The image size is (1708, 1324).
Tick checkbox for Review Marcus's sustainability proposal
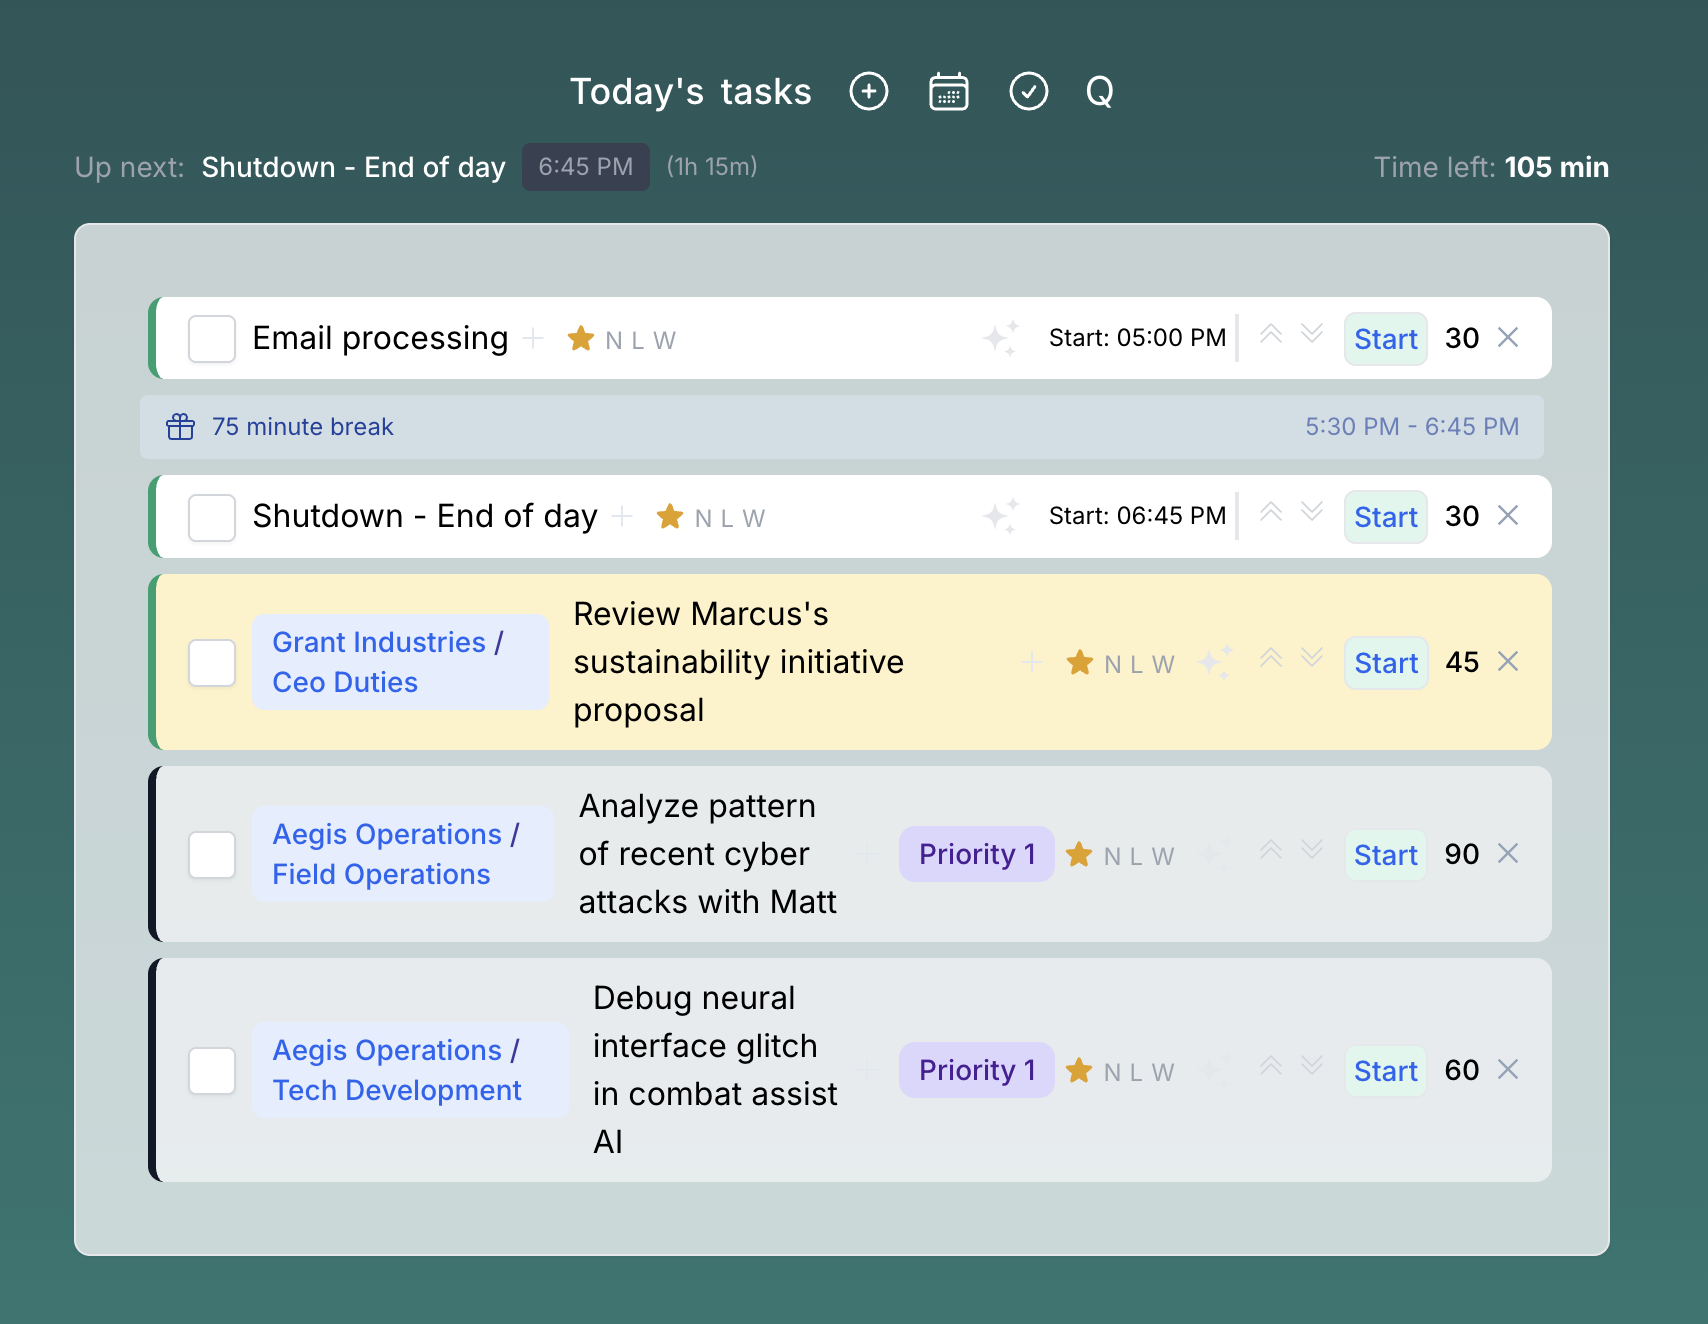tap(212, 663)
